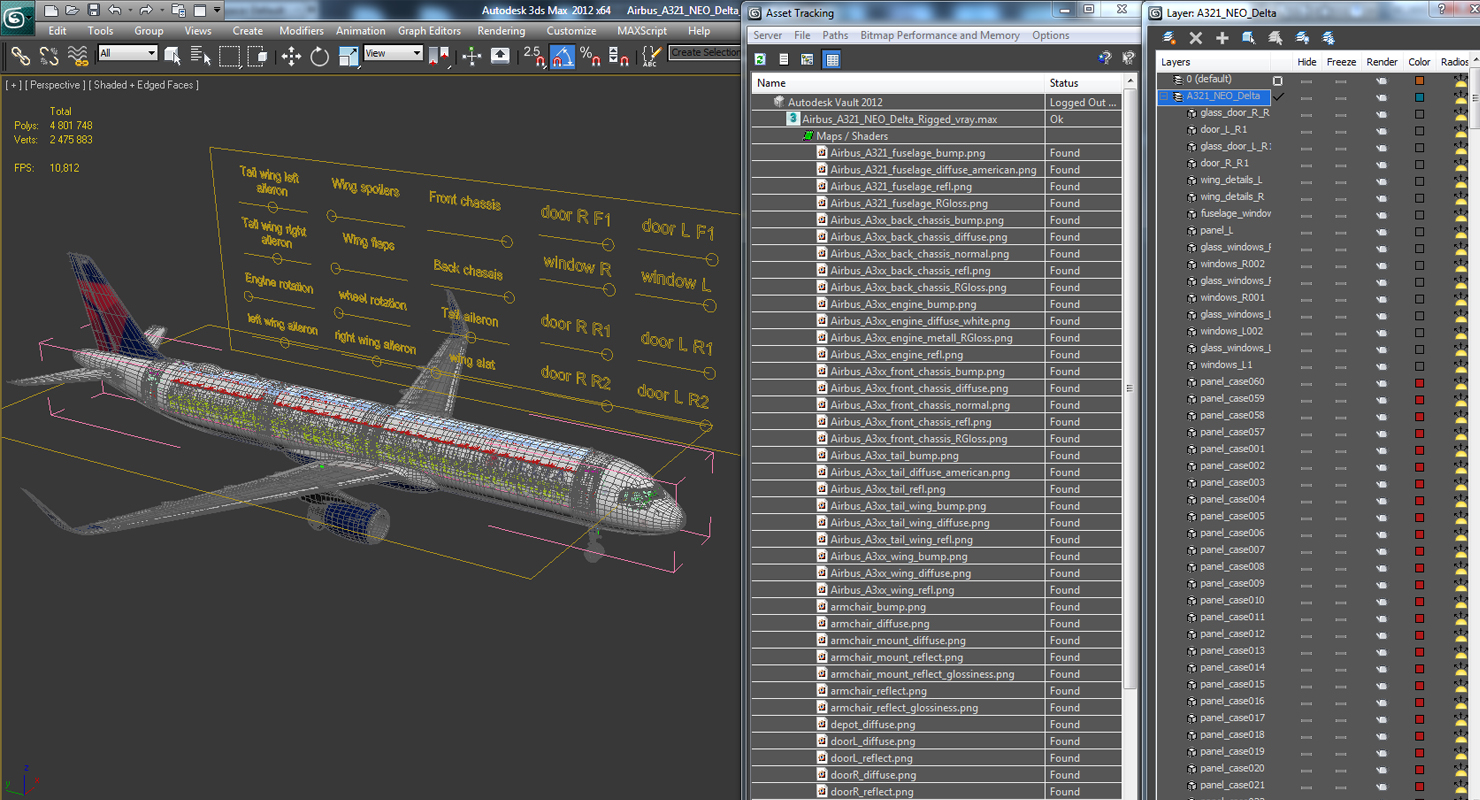1480x800 pixels.
Task: Open the Edit menu
Action: 58,31
